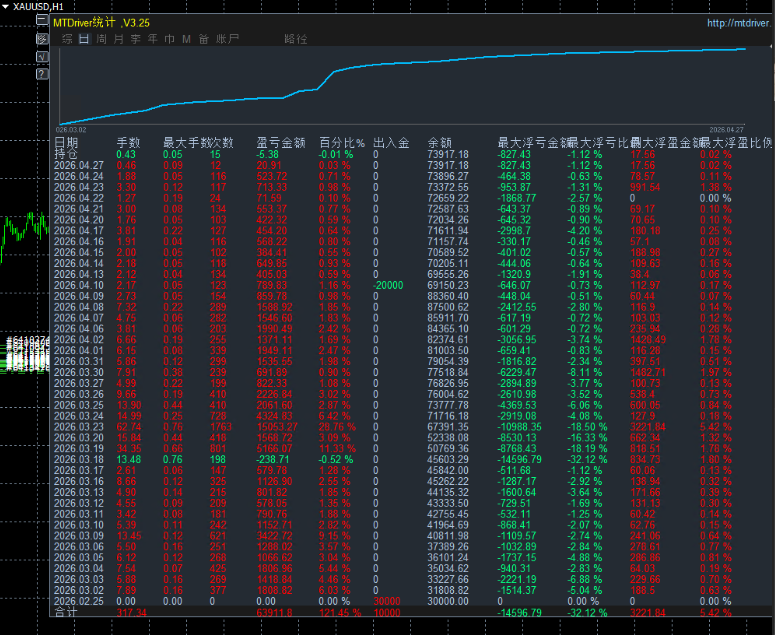Click the 余额 column header

coord(439,143)
